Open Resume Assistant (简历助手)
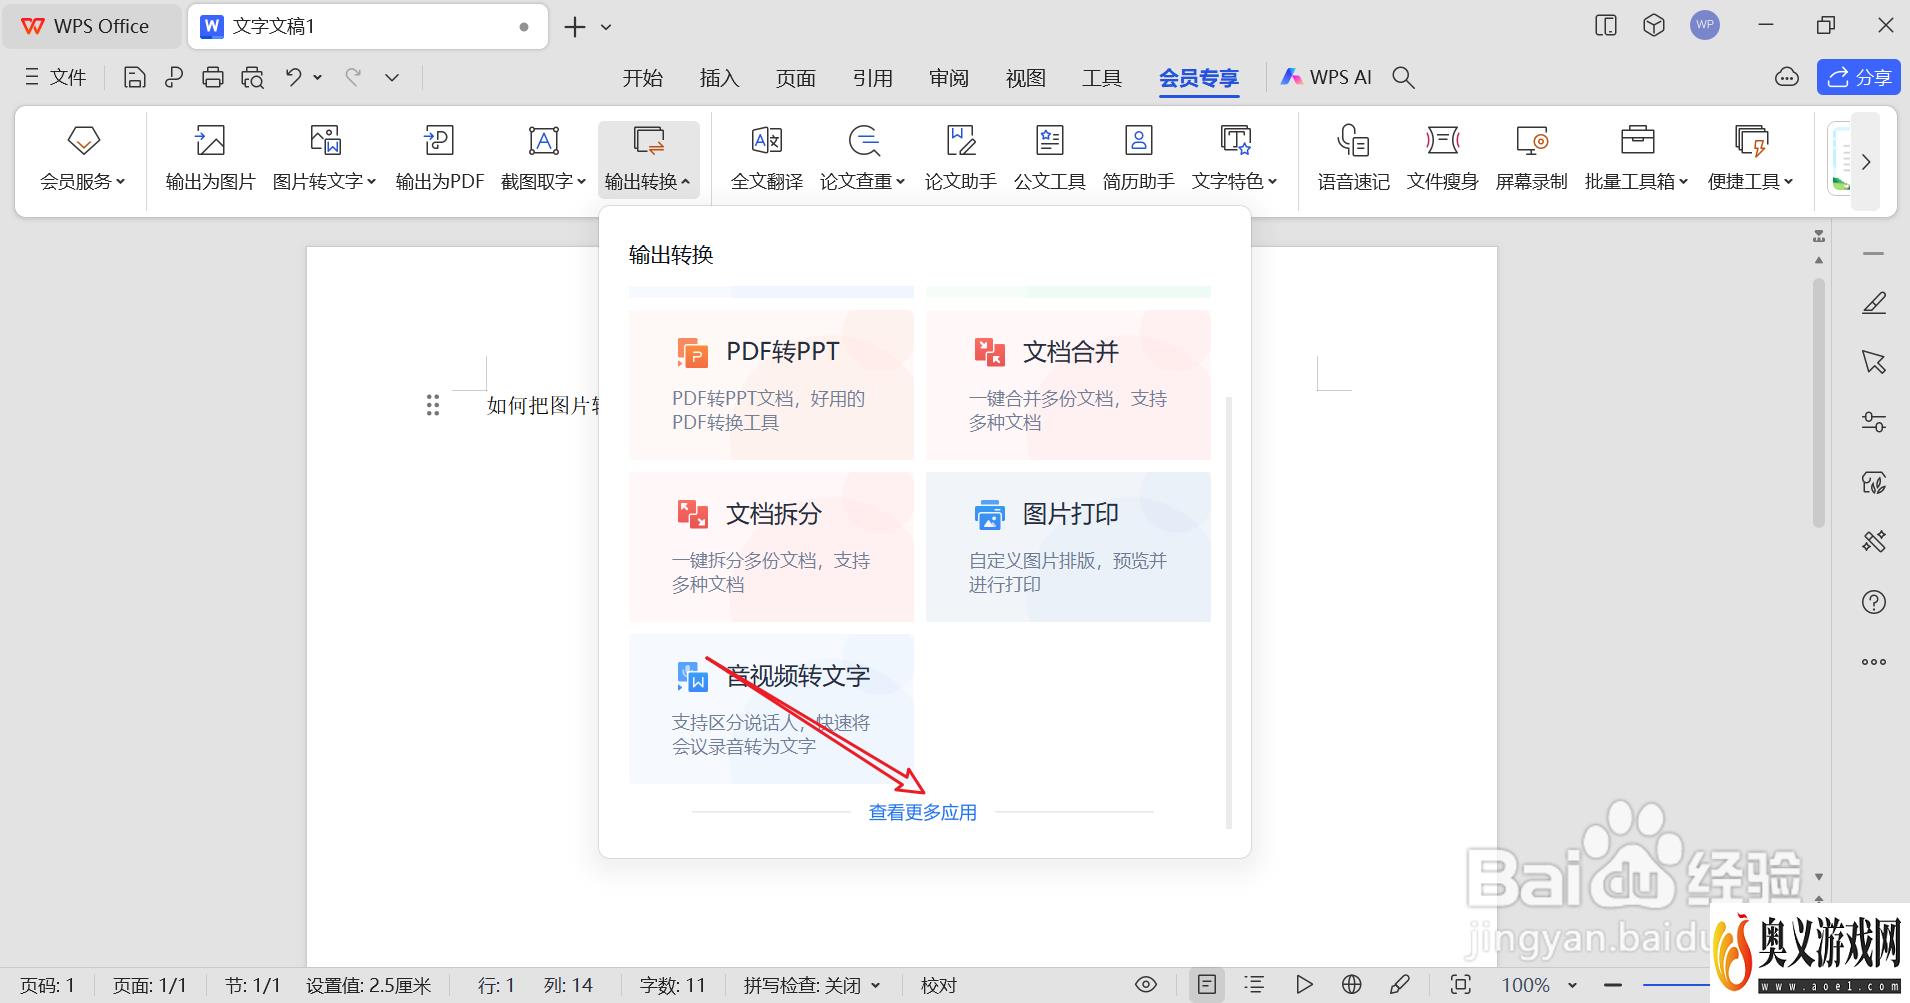This screenshot has height=1003, width=1910. click(x=1138, y=158)
